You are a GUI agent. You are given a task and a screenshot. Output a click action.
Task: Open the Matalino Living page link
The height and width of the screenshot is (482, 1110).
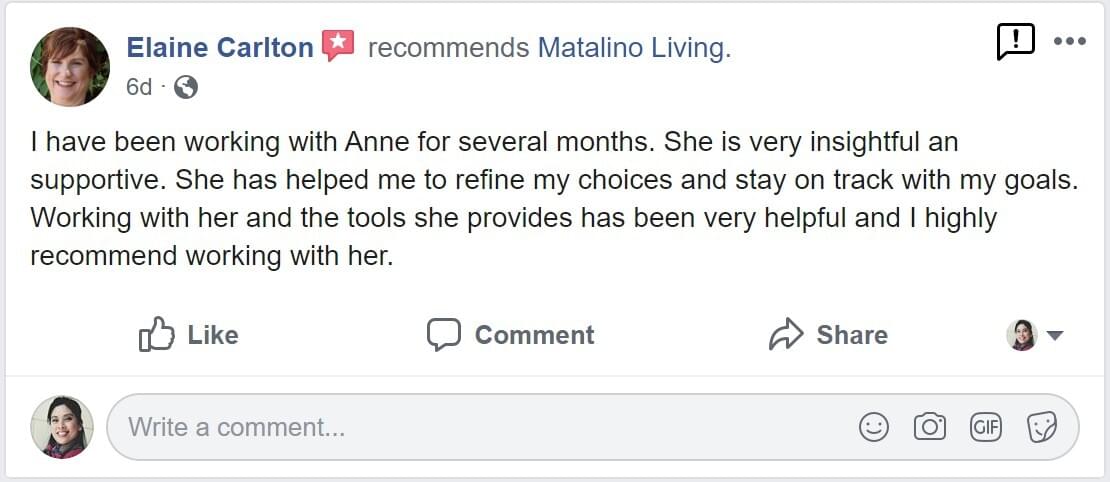(x=633, y=47)
